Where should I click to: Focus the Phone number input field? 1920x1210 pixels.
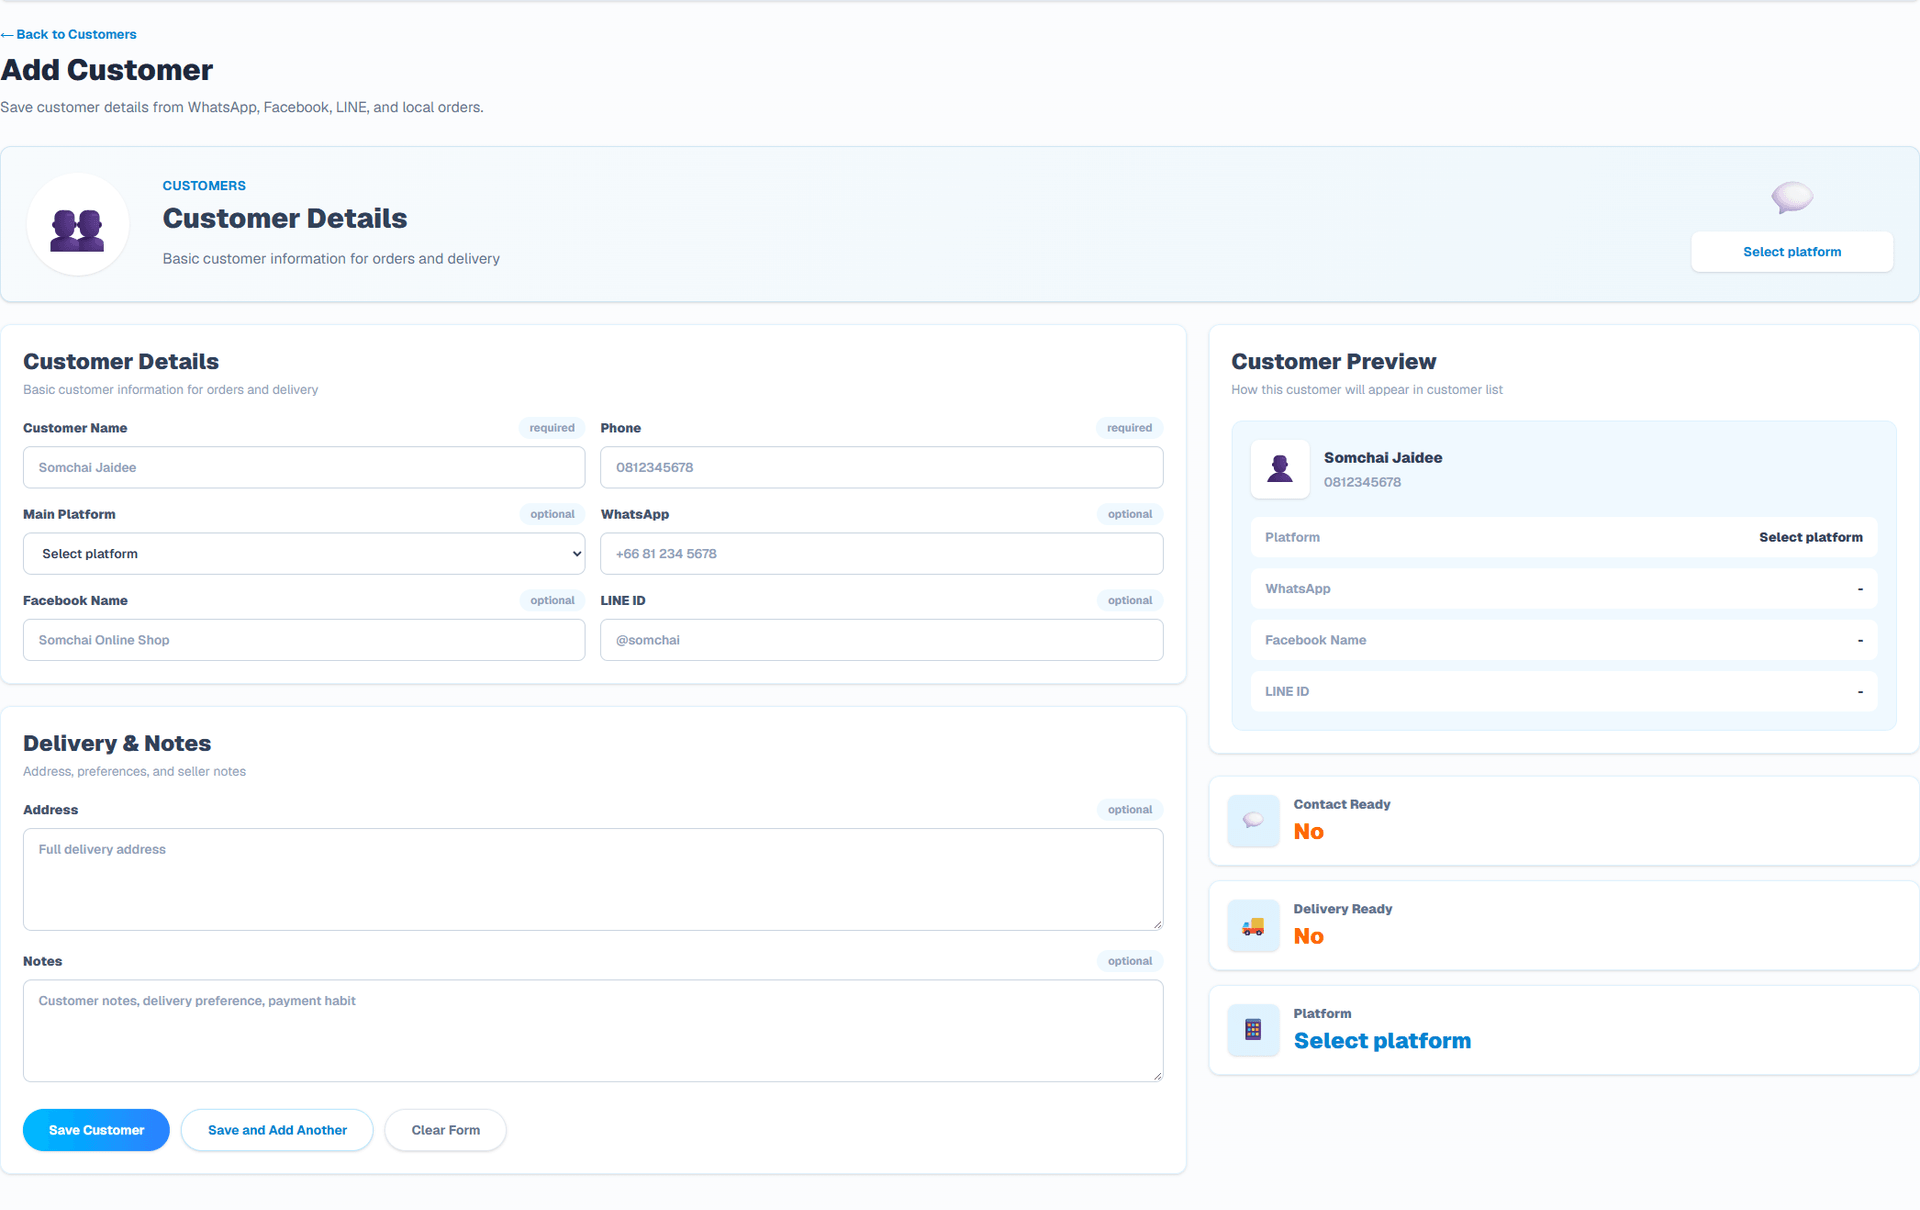881,467
